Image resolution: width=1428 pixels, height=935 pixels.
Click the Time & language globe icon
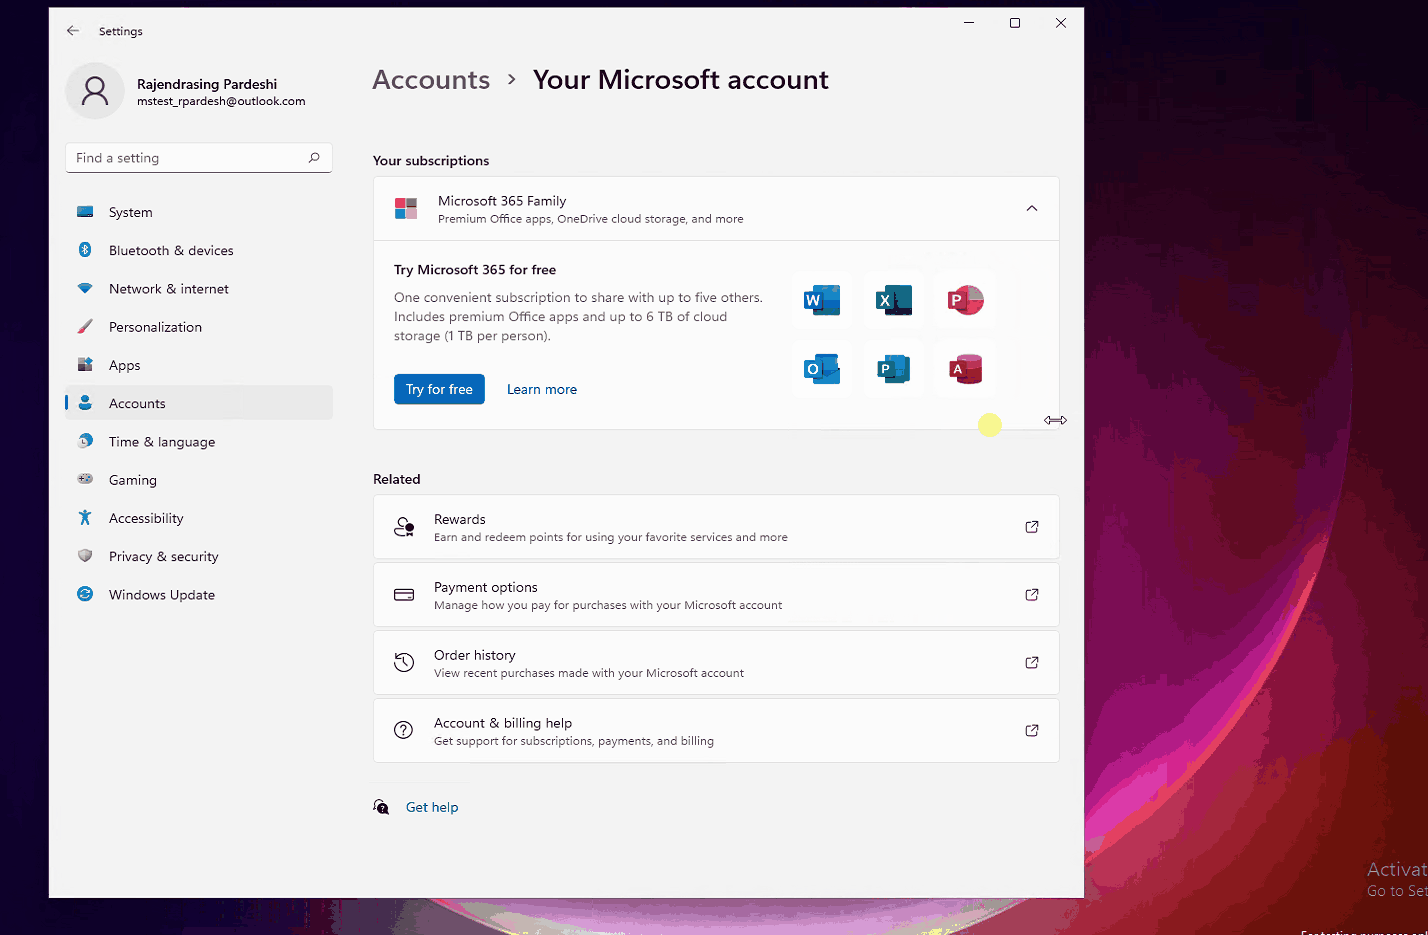tap(85, 441)
